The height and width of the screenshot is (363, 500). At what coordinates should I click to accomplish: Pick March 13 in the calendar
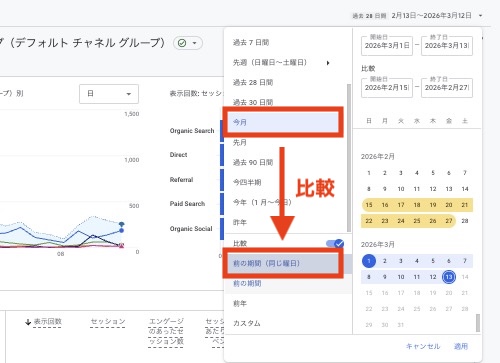(449, 277)
